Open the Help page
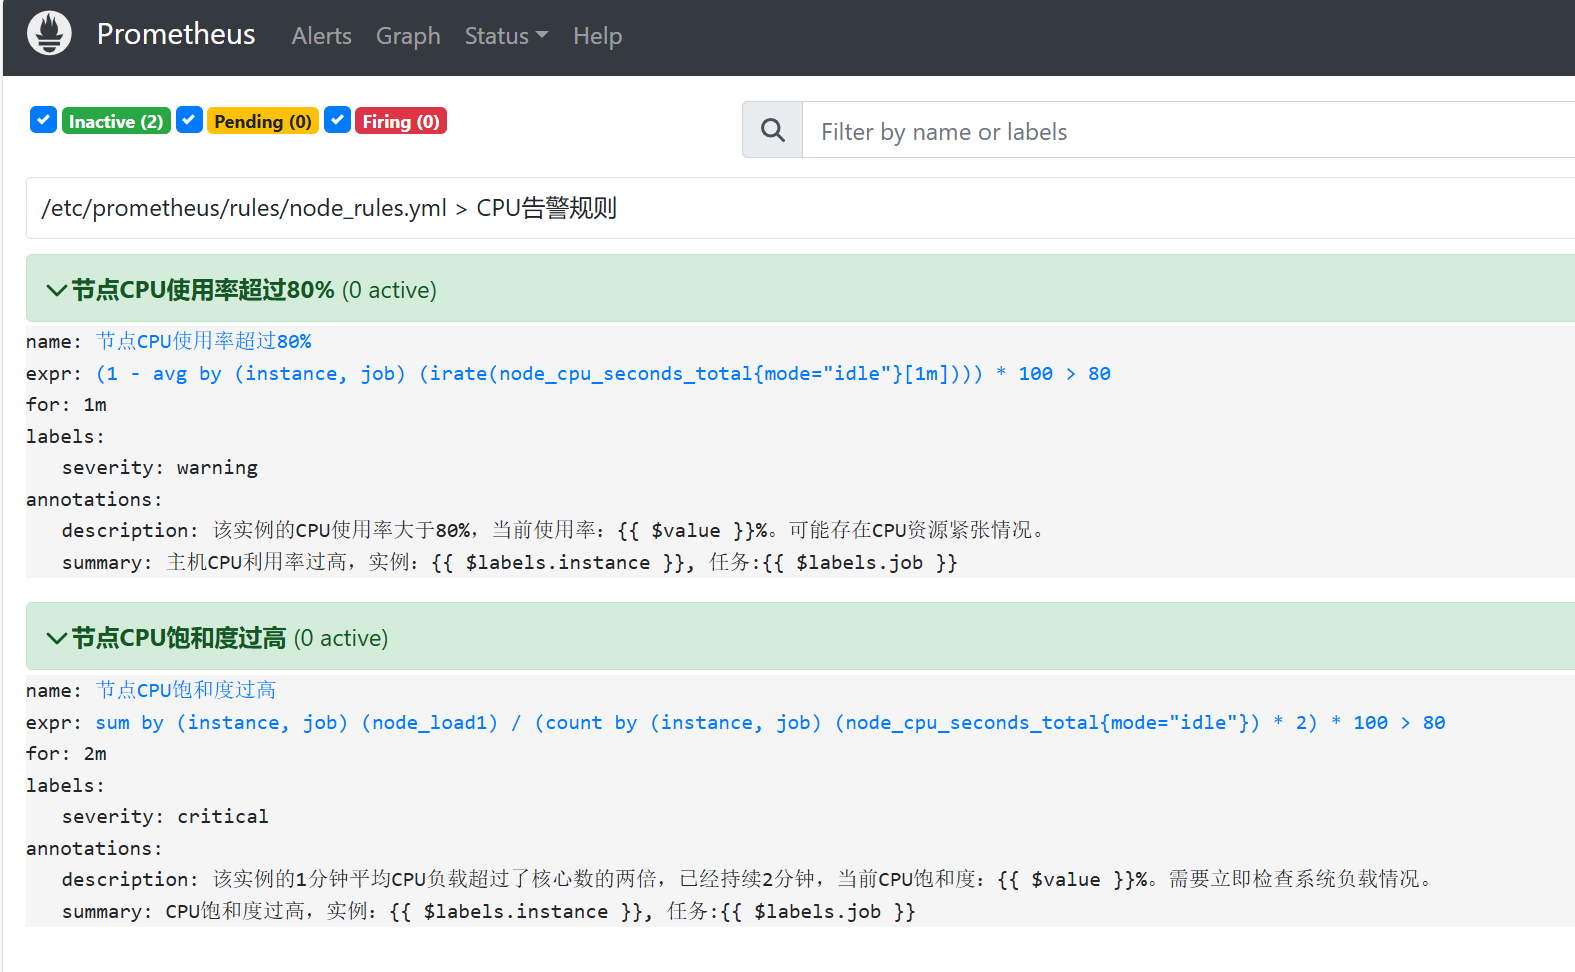This screenshot has height=972, width=1575. click(597, 36)
